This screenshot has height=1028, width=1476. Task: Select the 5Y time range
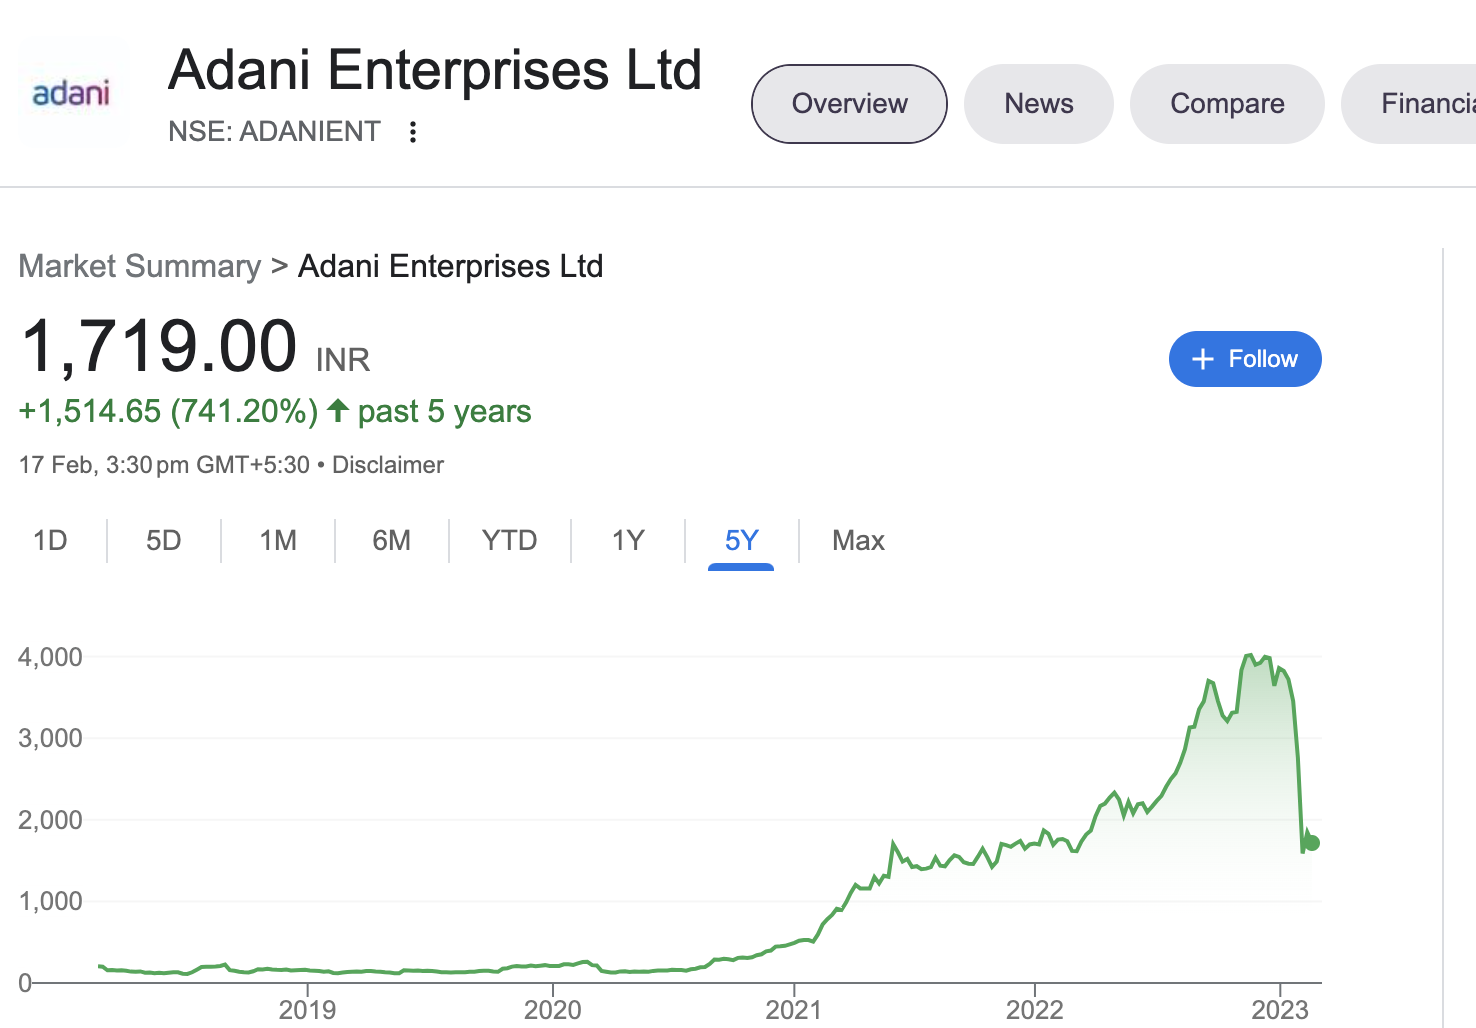coord(741,541)
